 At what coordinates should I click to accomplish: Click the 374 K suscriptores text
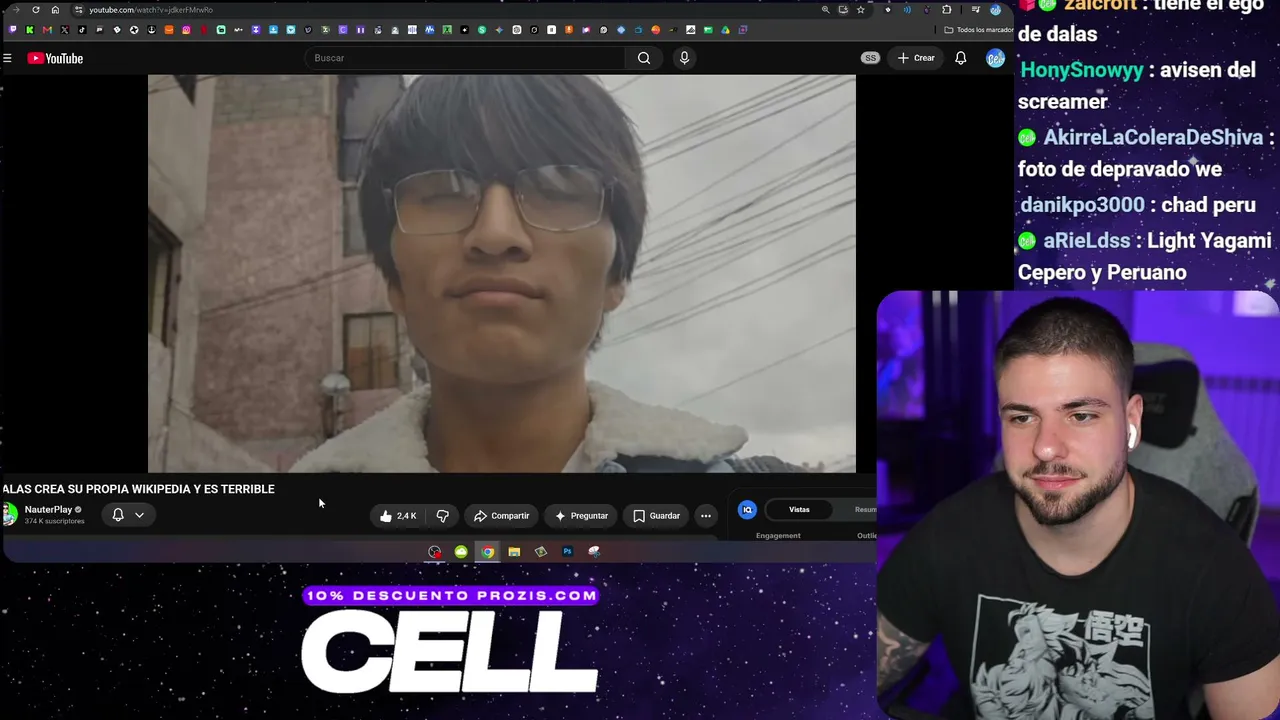click(x=54, y=521)
